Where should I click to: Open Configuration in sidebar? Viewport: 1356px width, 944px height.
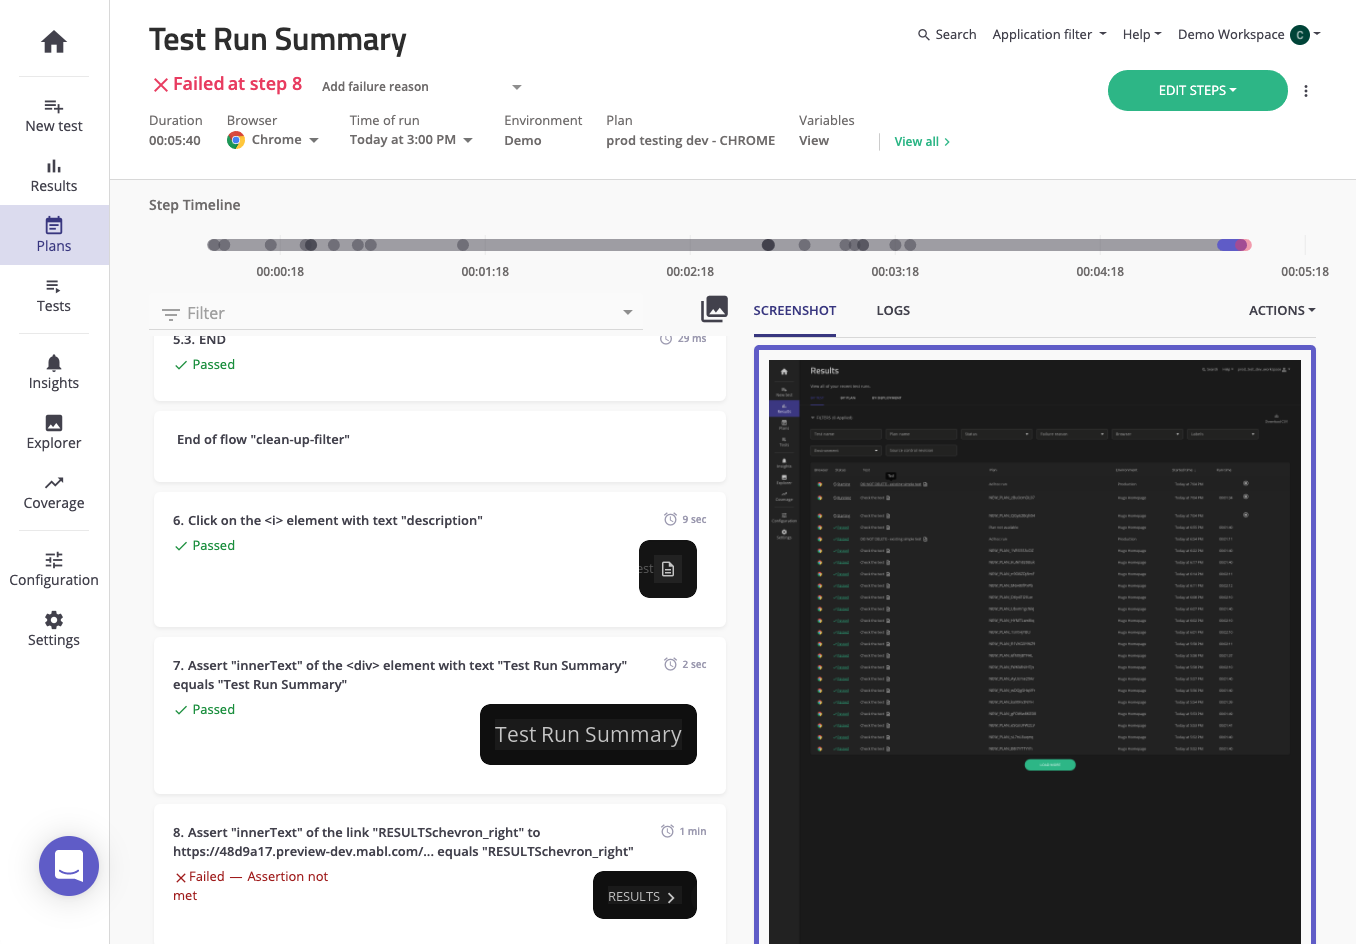point(54,569)
